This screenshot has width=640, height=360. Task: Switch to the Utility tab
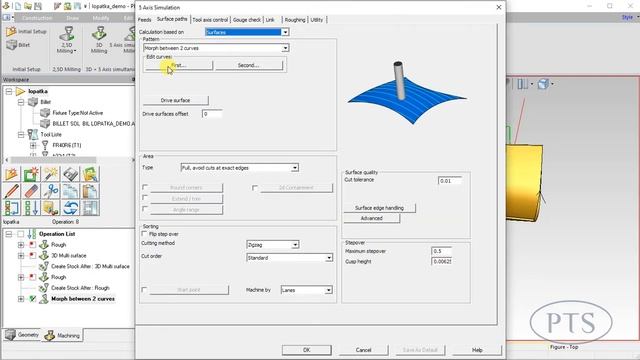tap(317, 20)
